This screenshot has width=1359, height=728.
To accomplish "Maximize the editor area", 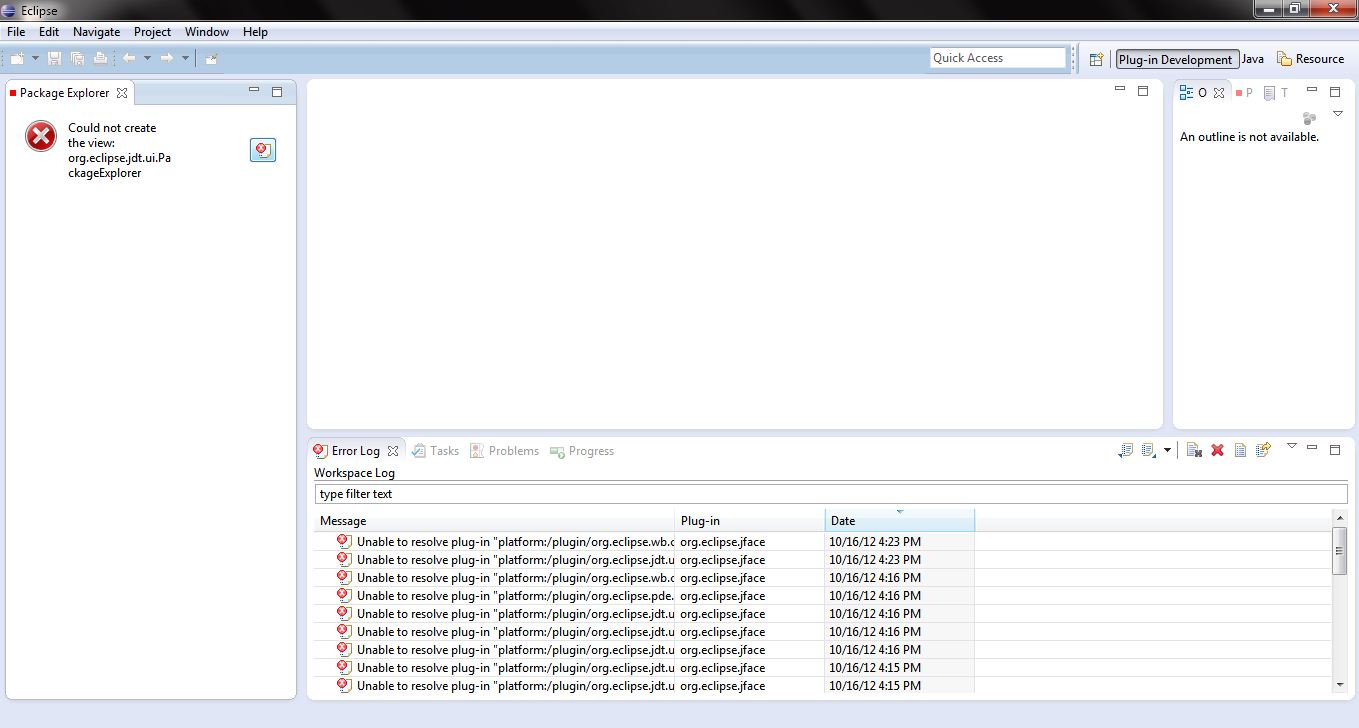I will pos(1143,91).
